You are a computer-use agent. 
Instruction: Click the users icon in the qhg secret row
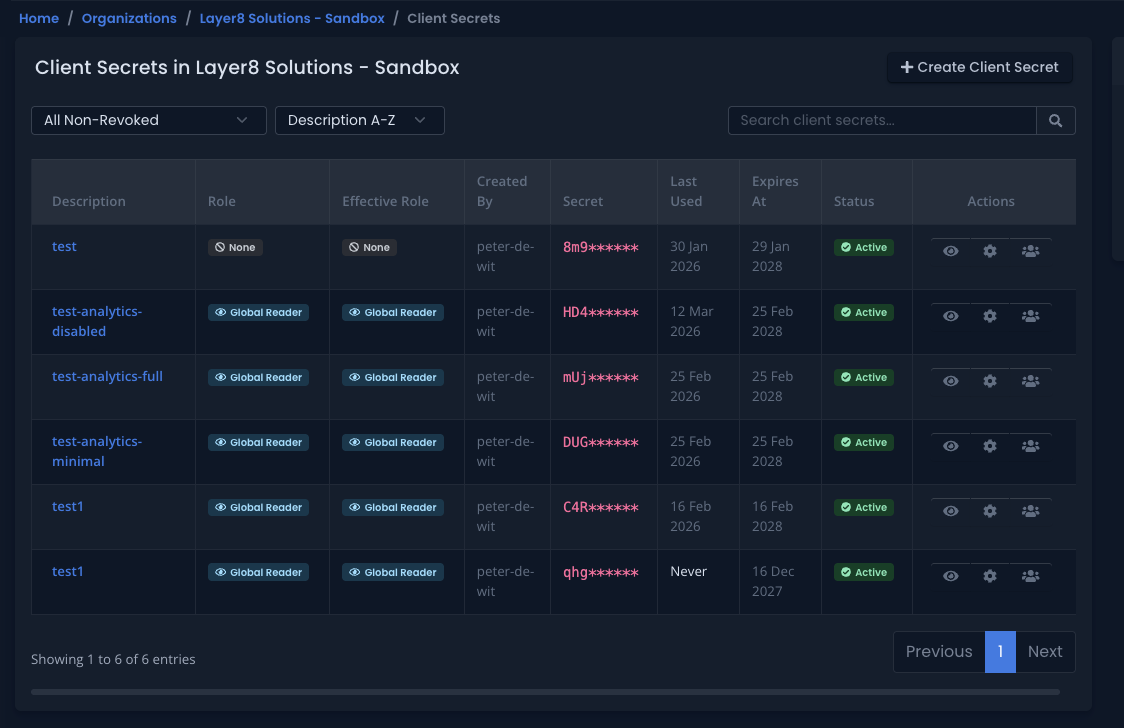tap(1030, 576)
